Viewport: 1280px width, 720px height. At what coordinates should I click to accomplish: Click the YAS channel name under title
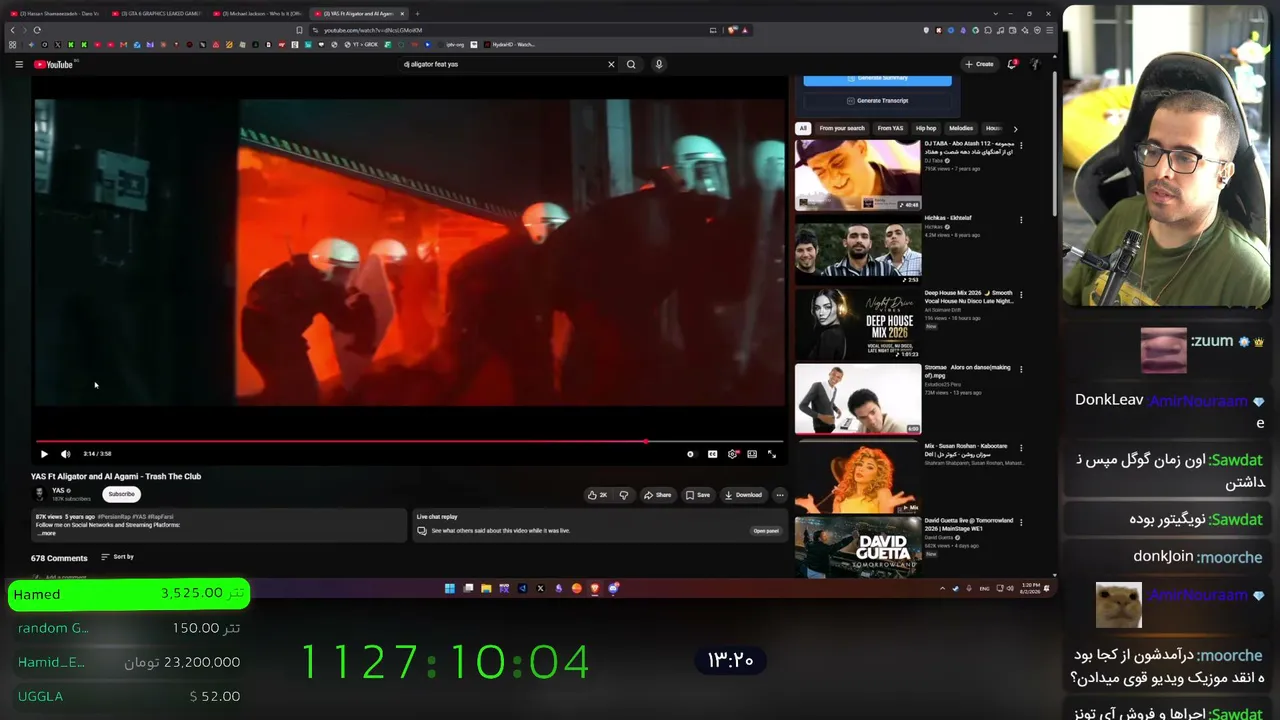click(x=58, y=490)
